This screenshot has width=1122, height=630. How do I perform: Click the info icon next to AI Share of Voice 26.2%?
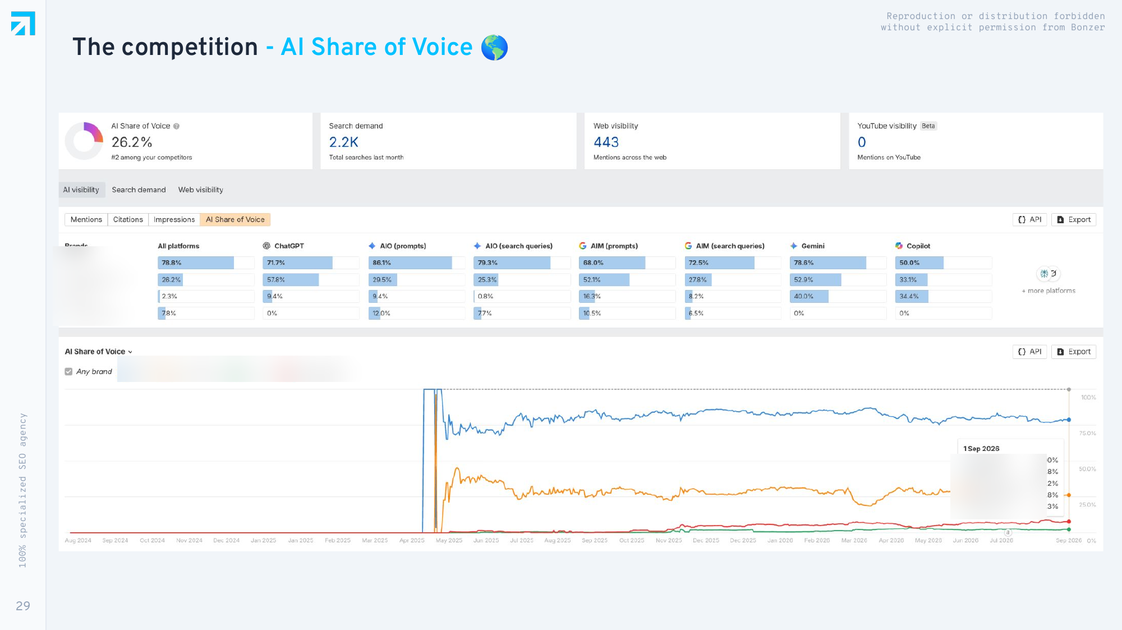point(176,126)
